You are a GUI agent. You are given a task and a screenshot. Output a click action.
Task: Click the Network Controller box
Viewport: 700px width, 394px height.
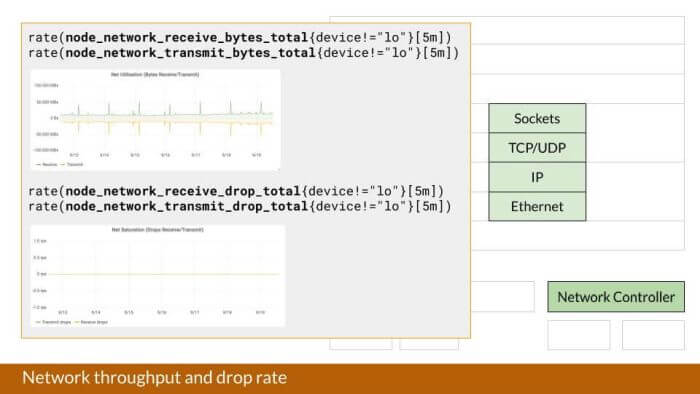(x=616, y=297)
